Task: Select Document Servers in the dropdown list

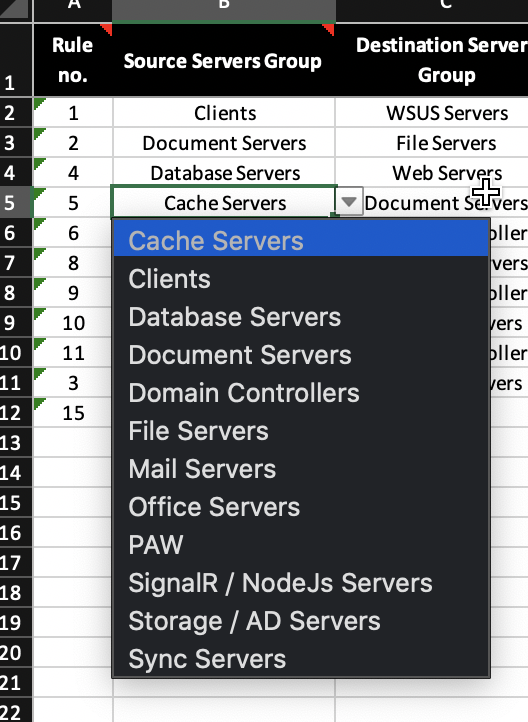Action: (301, 355)
